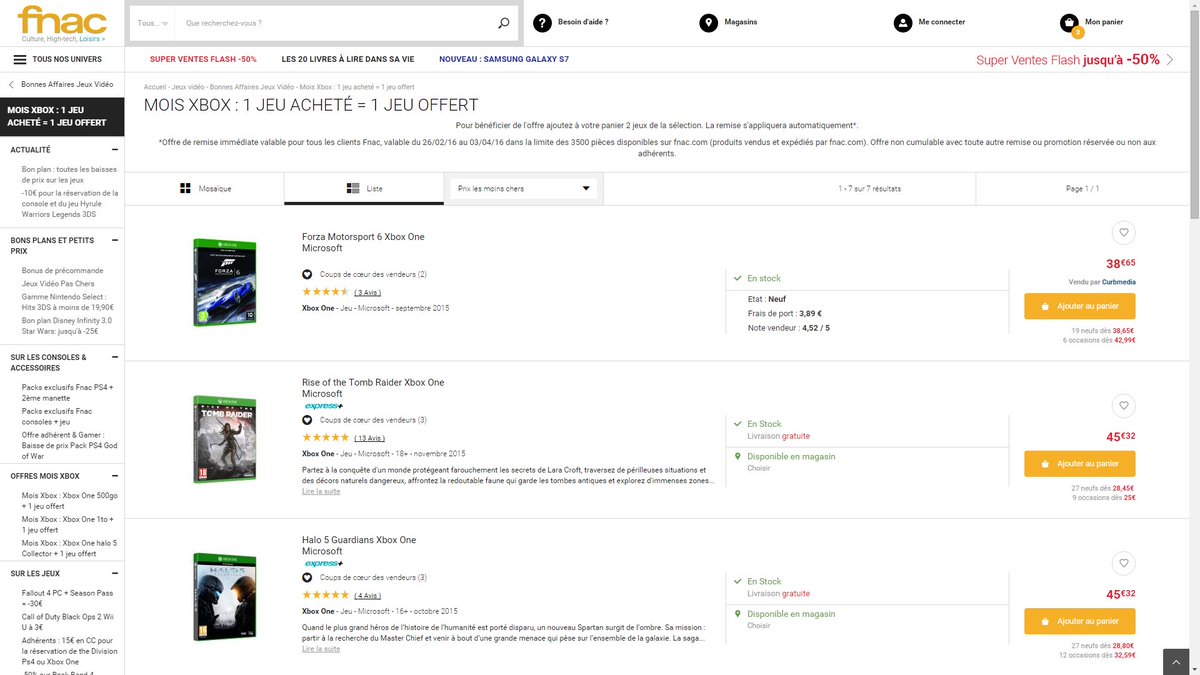Open the Mon panier basket icon
The height and width of the screenshot is (675, 1200).
1070,22
